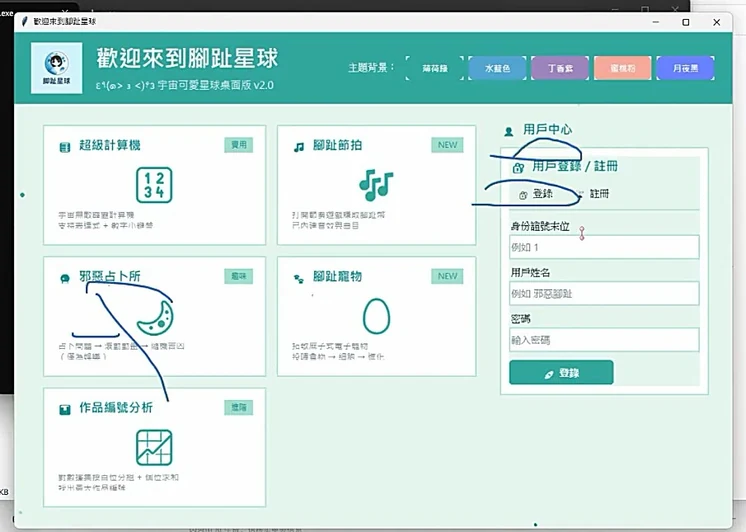Apply the 薄荷綠 theme background
The width and height of the screenshot is (746, 532).
435,68
